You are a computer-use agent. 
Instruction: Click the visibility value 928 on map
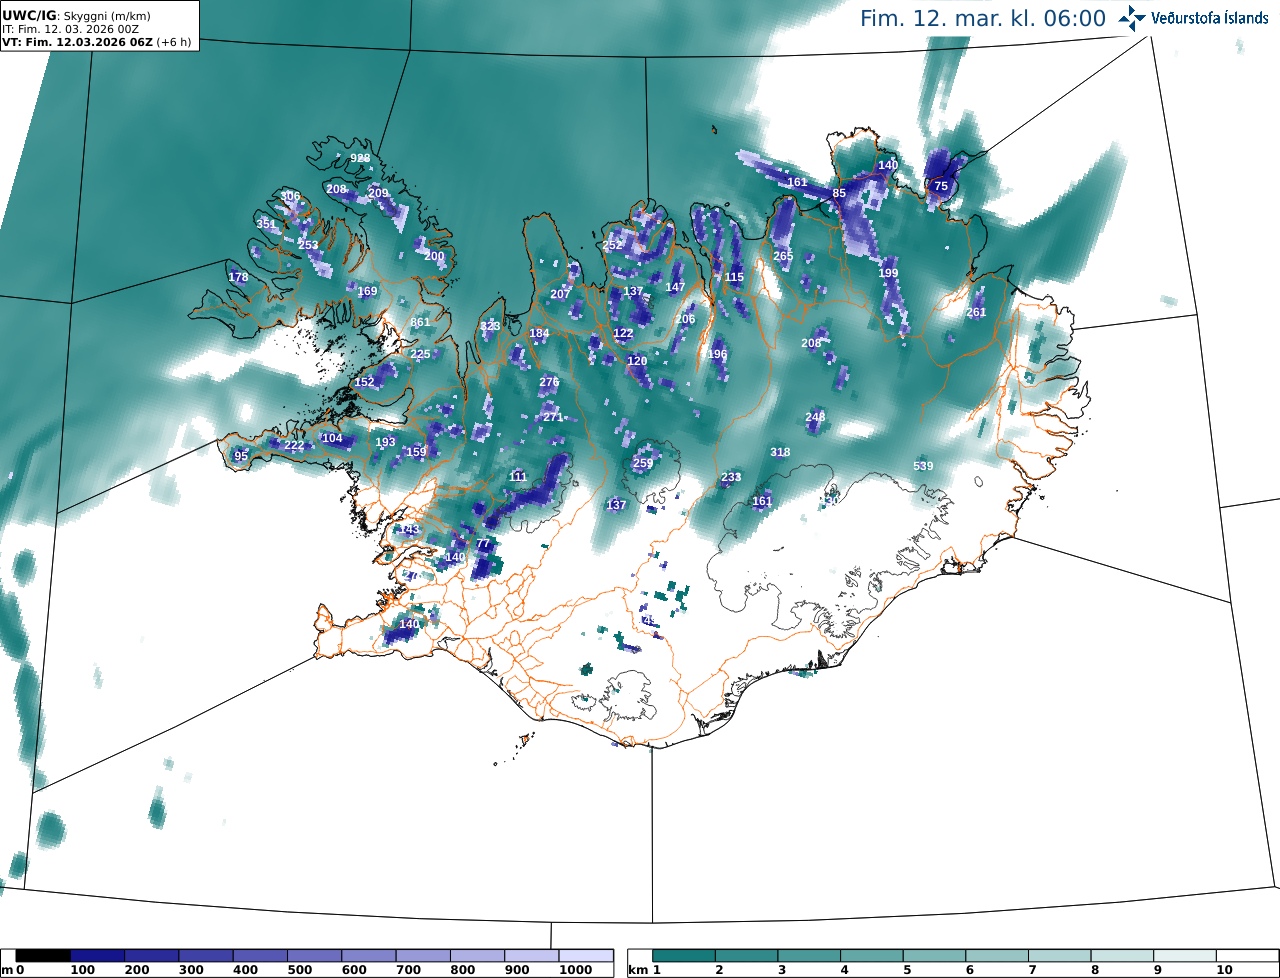tap(360, 158)
